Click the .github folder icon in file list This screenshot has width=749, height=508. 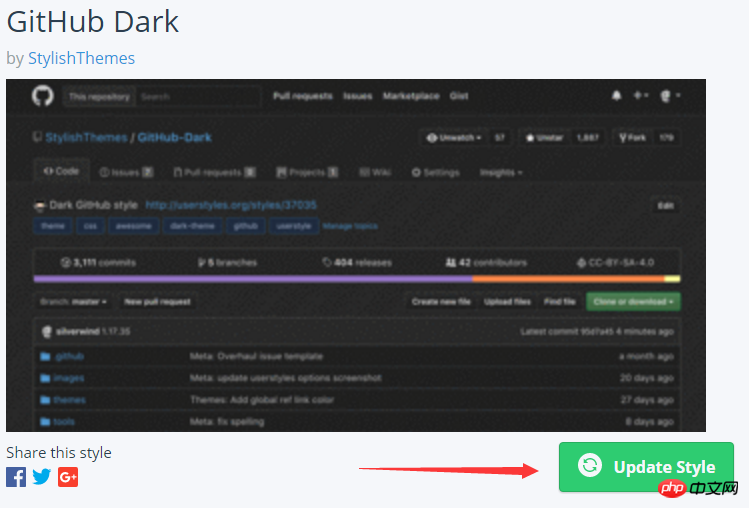click(x=45, y=356)
